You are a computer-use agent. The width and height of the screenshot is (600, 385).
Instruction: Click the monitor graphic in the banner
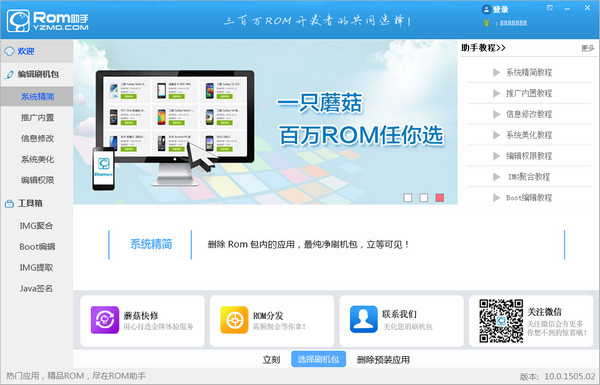175,128
